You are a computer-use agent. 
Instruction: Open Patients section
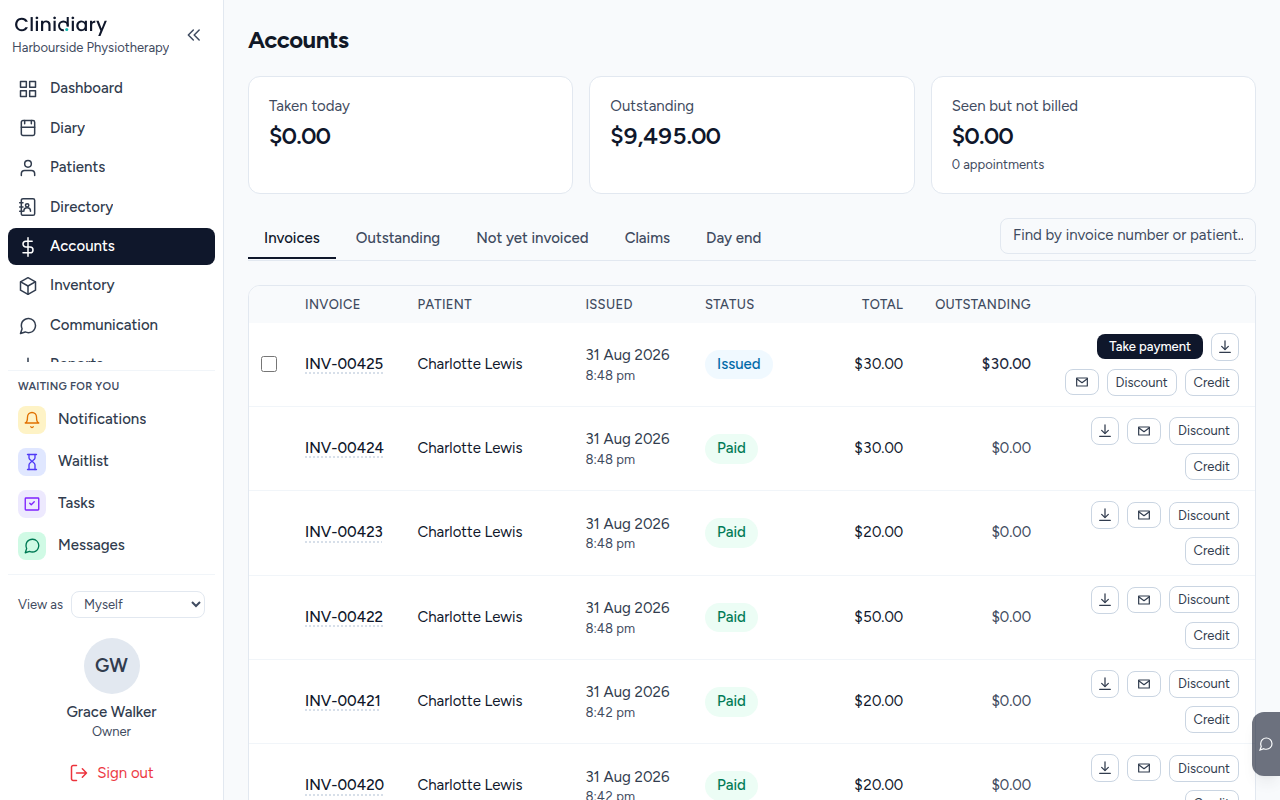(111, 167)
